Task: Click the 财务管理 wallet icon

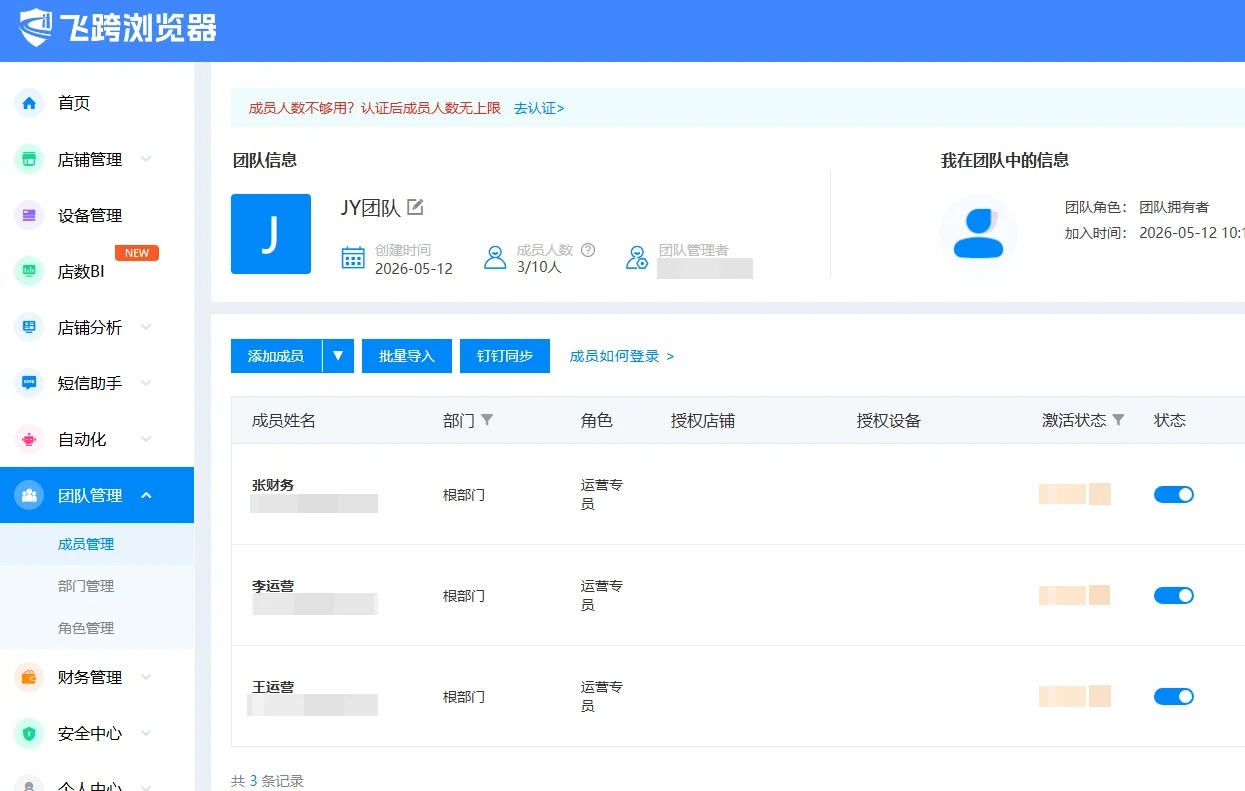Action: (x=29, y=677)
